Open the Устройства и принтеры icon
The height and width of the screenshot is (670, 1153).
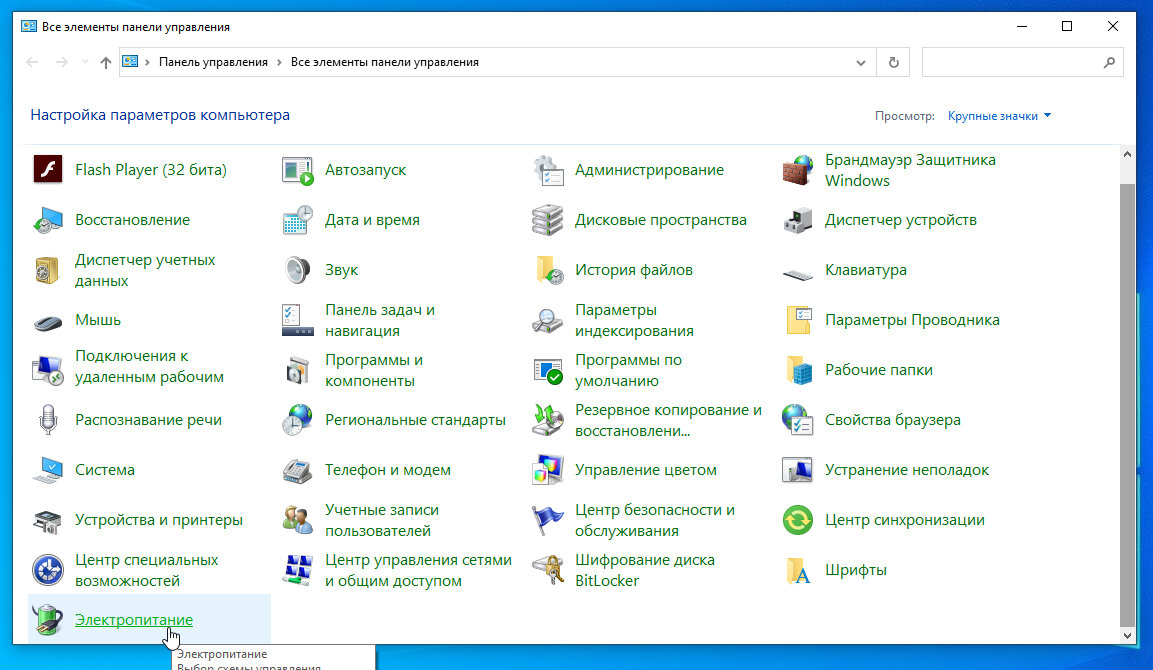[x=48, y=521]
